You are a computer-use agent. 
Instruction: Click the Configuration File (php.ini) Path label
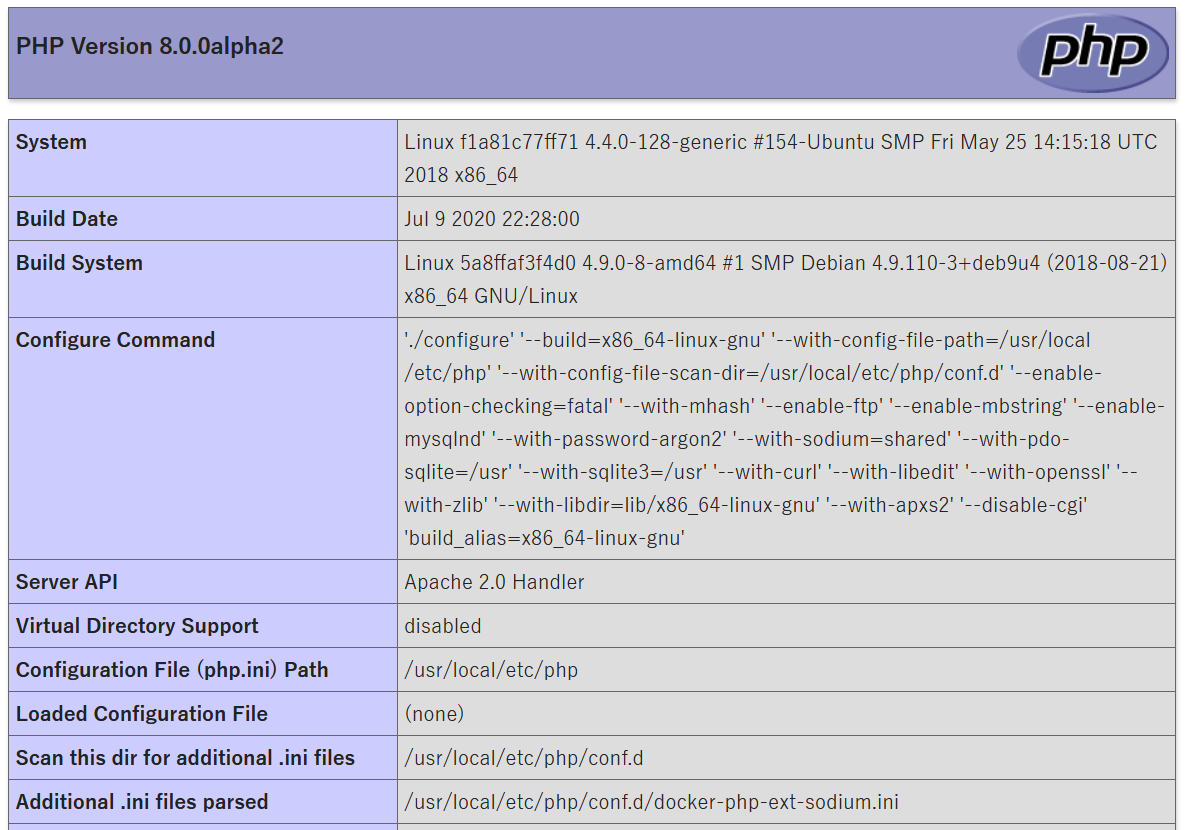click(x=172, y=670)
